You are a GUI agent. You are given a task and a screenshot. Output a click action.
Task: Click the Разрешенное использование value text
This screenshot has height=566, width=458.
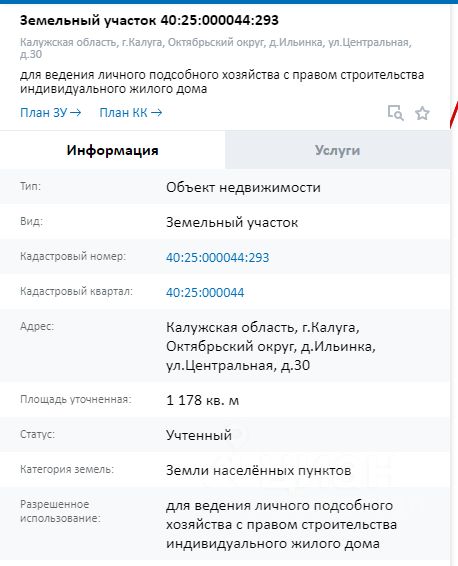281,524
